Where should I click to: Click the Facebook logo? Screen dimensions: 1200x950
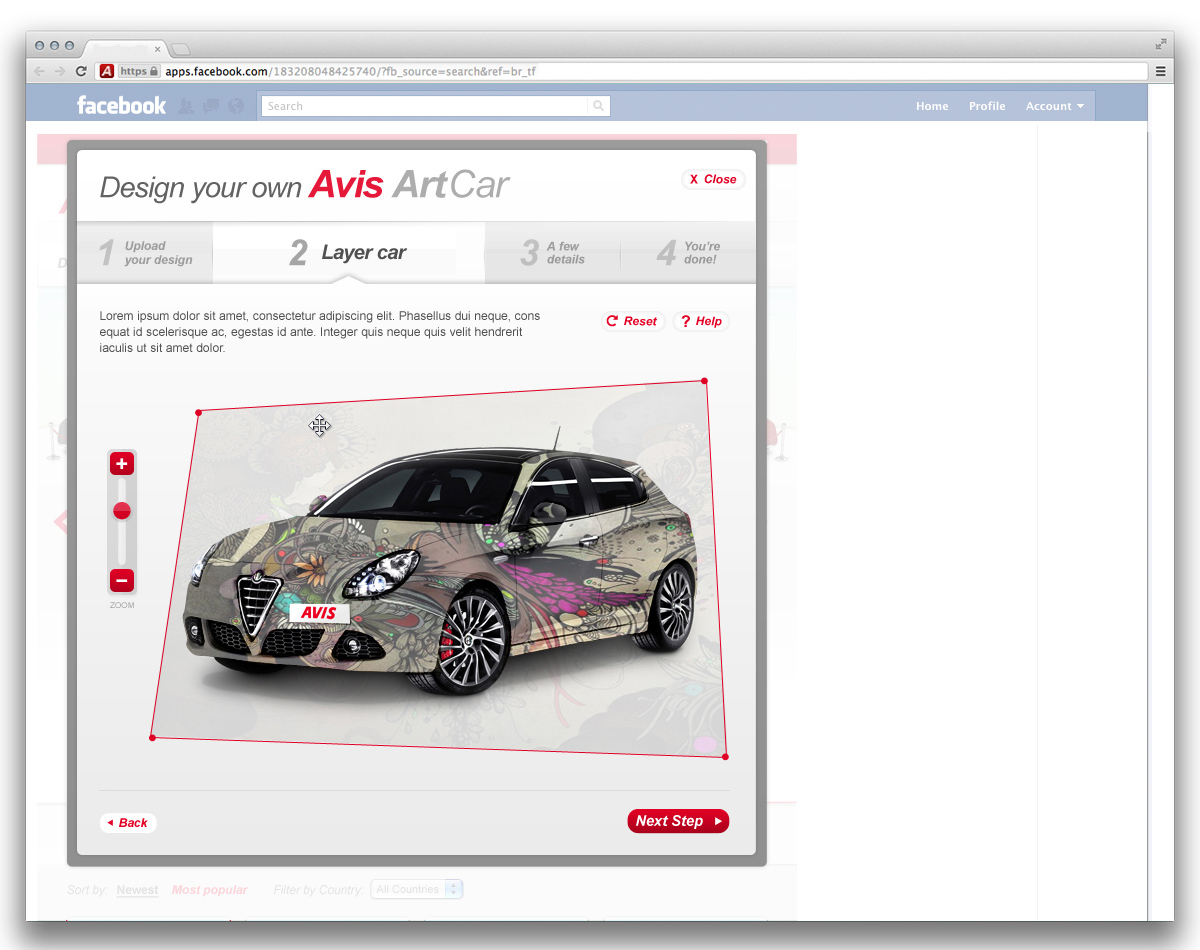[x=121, y=105]
